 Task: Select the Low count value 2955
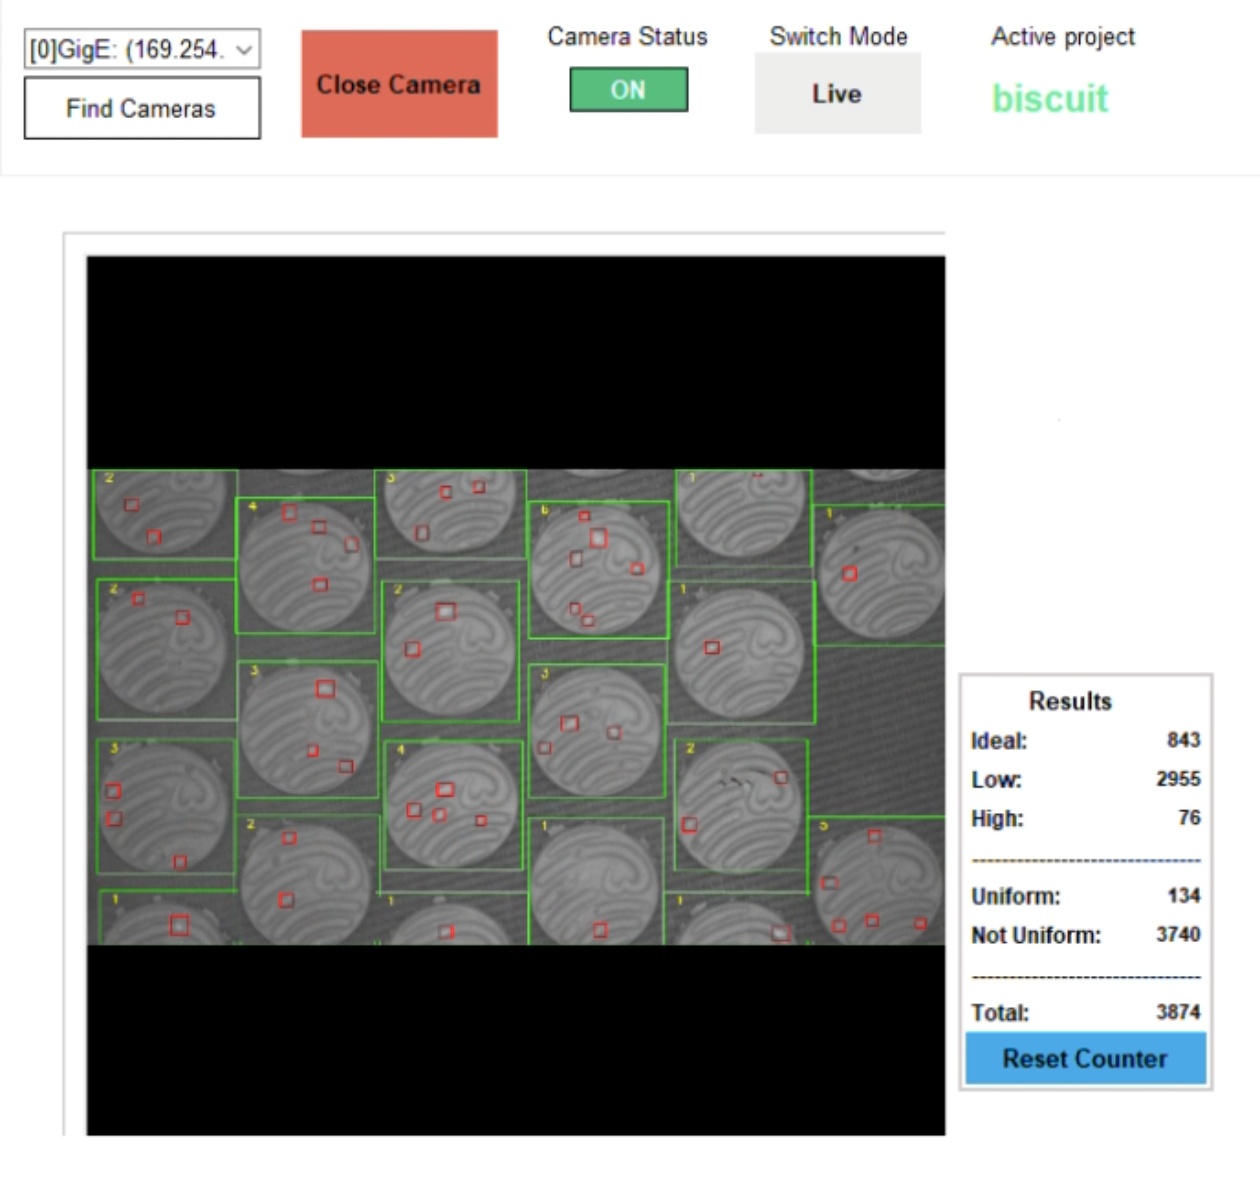tap(1178, 779)
